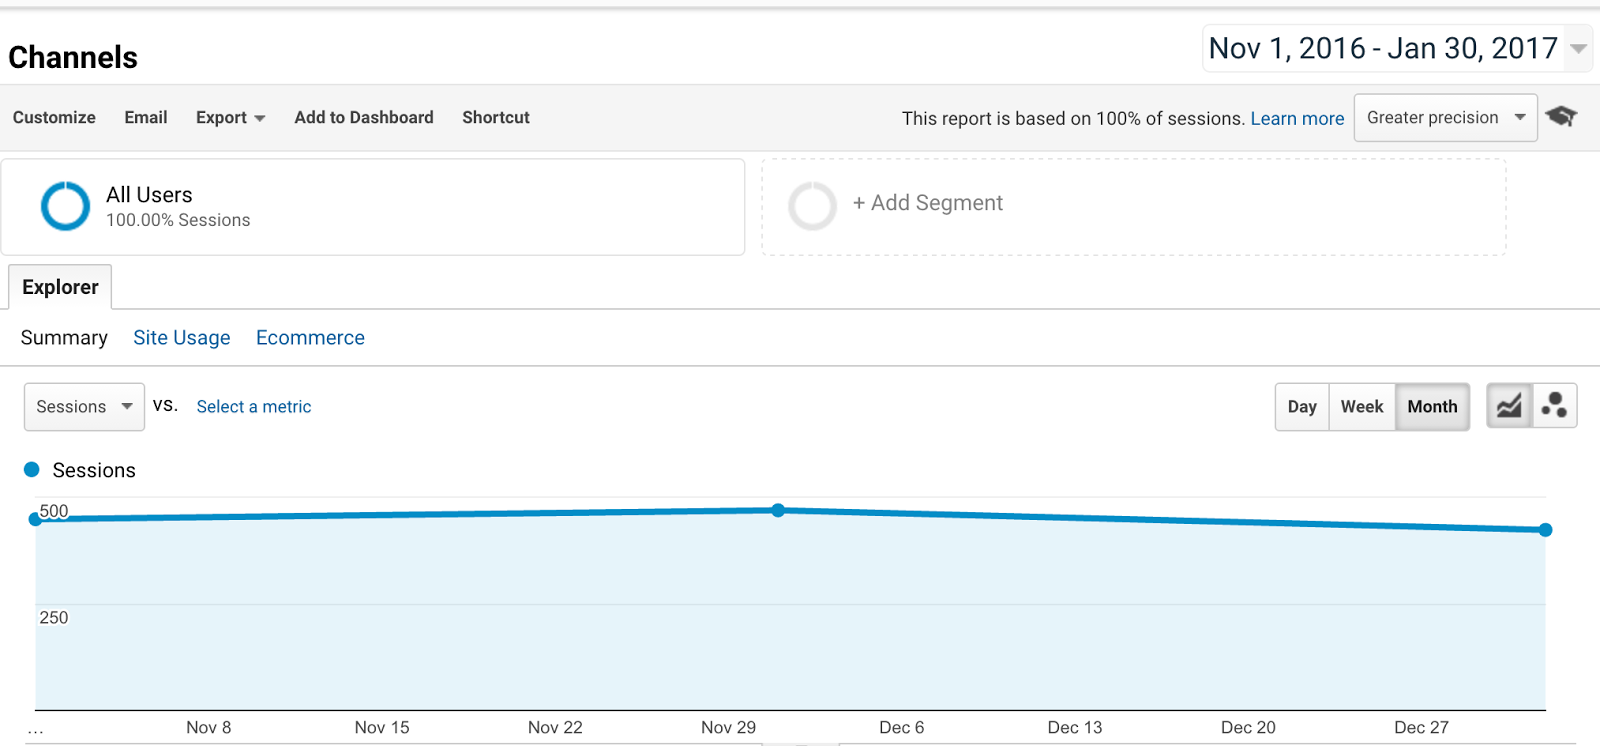Image resolution: width=1600 pixels, height=746 pixels.
Task: Set graph interval to Month
Action: pyautogui.click(x=1432, y=407)
